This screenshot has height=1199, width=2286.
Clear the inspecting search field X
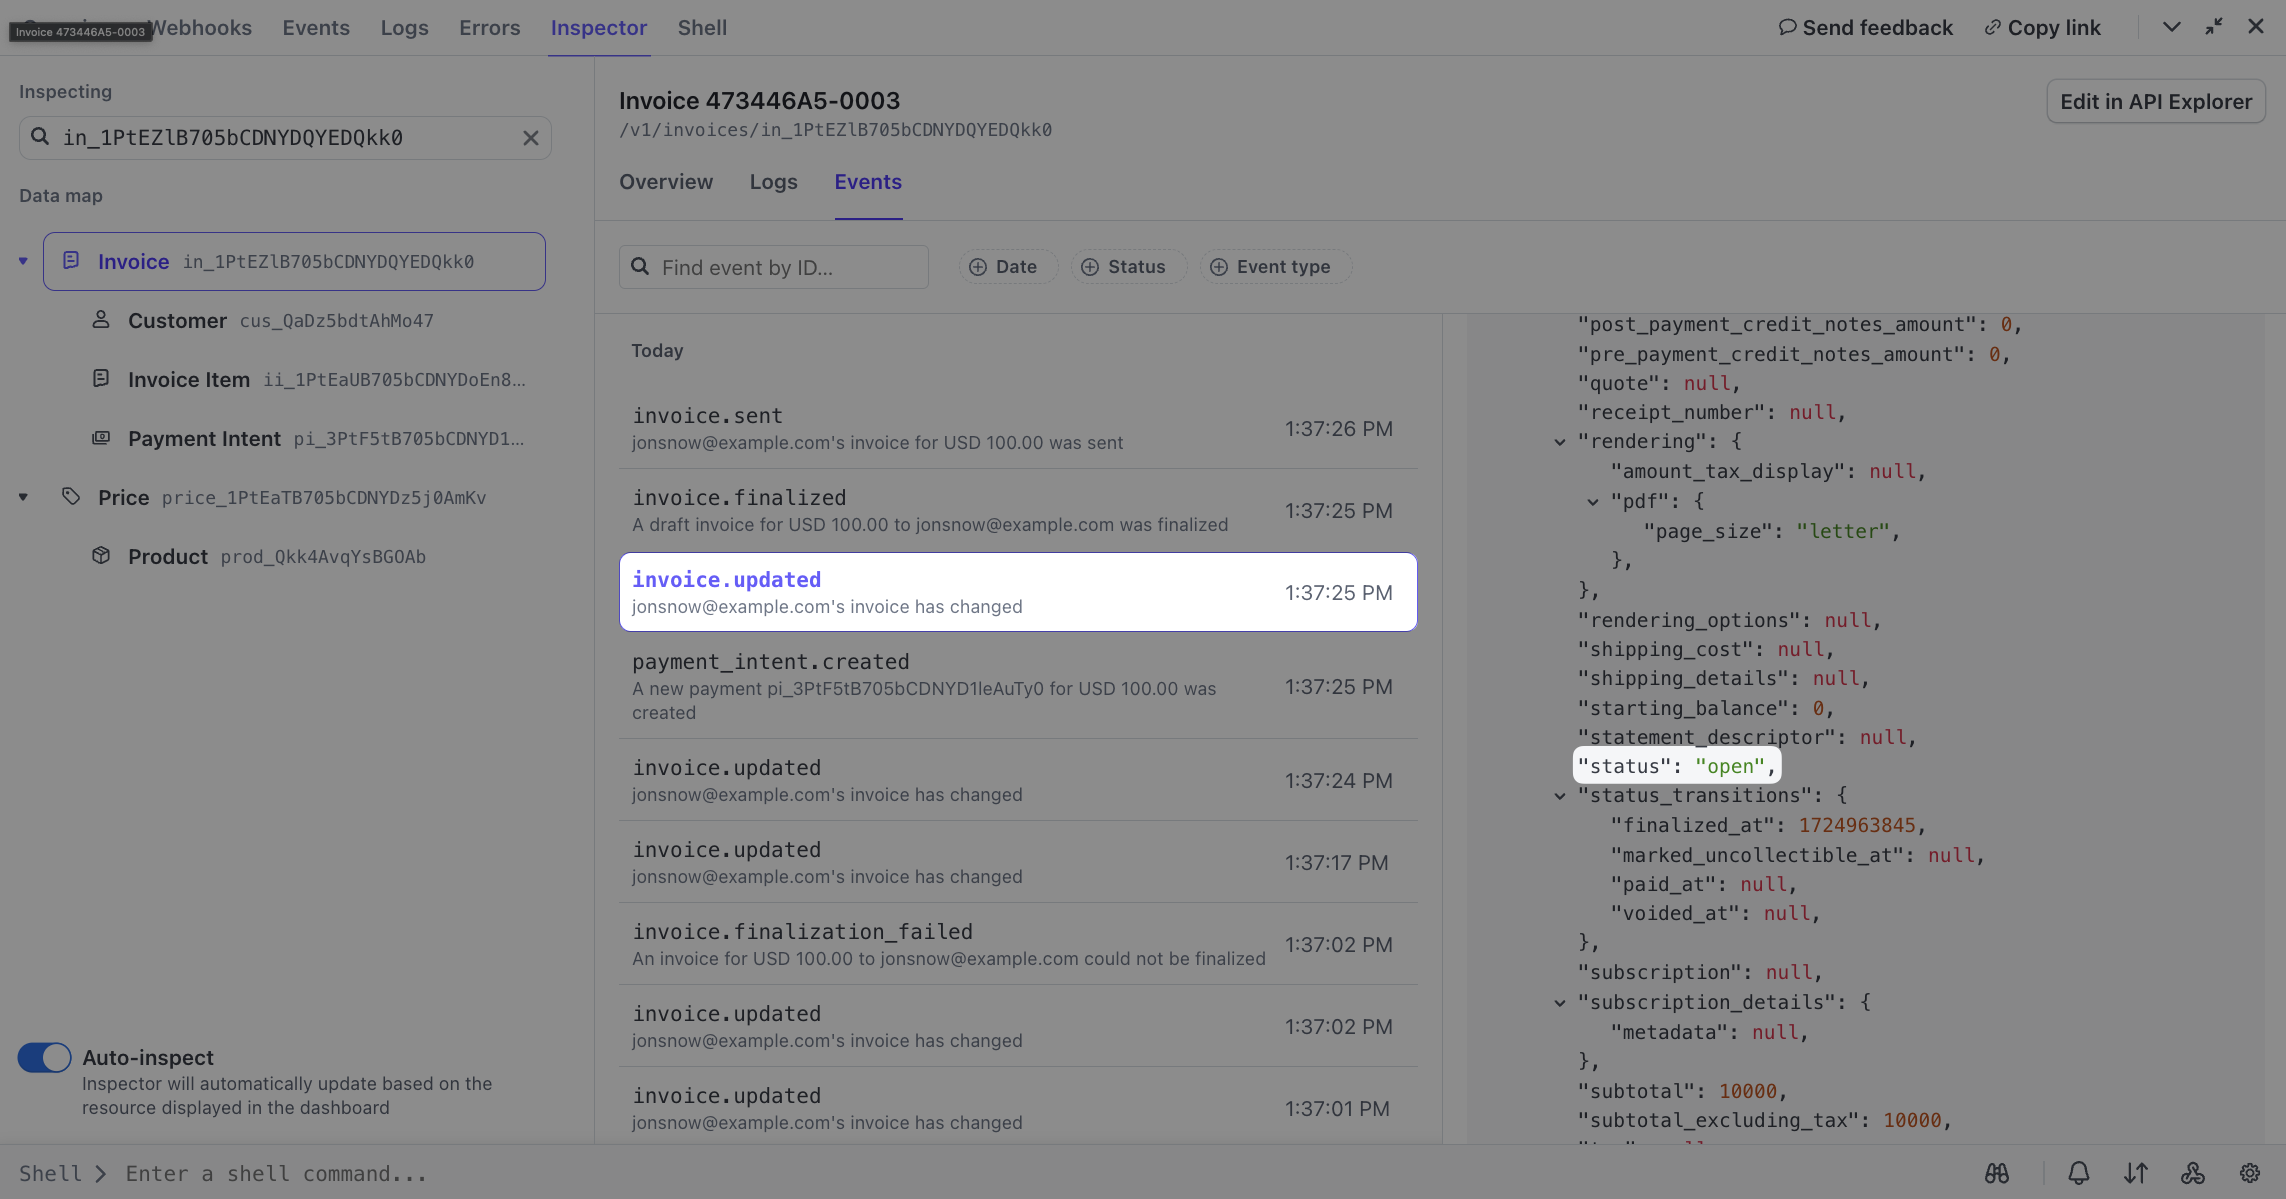click(531, 138)
